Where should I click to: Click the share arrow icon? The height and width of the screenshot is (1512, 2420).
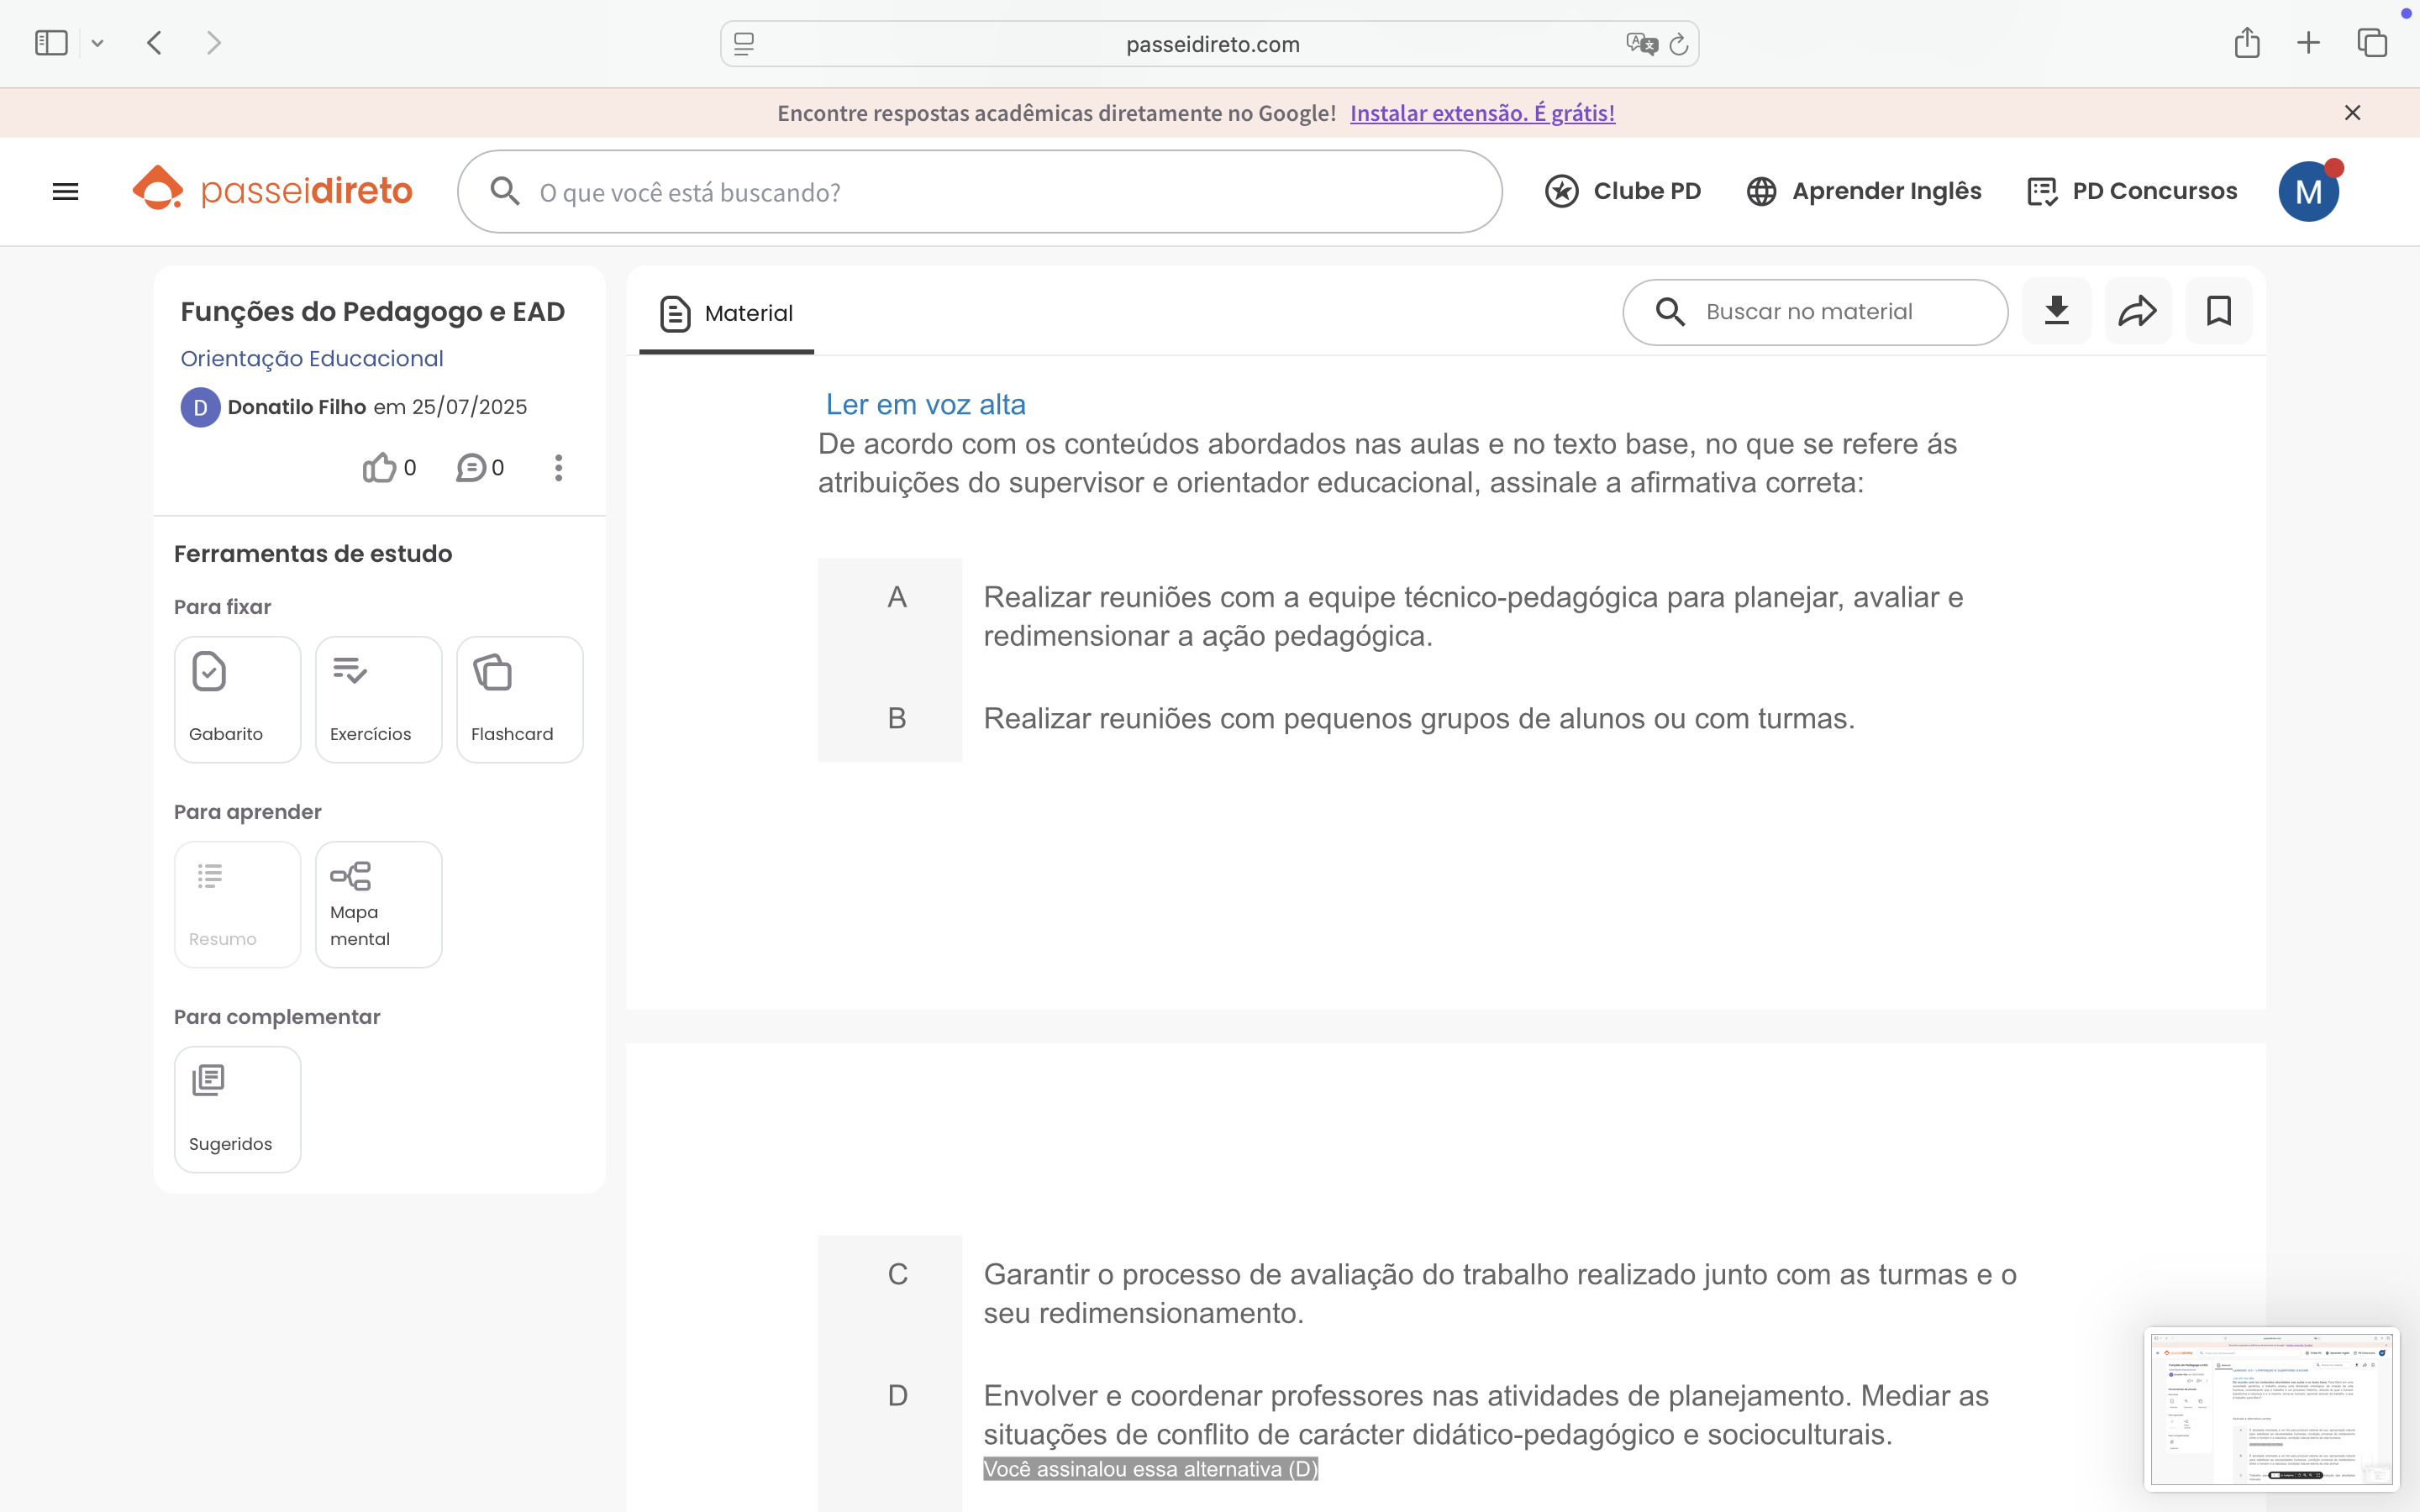2137,311
